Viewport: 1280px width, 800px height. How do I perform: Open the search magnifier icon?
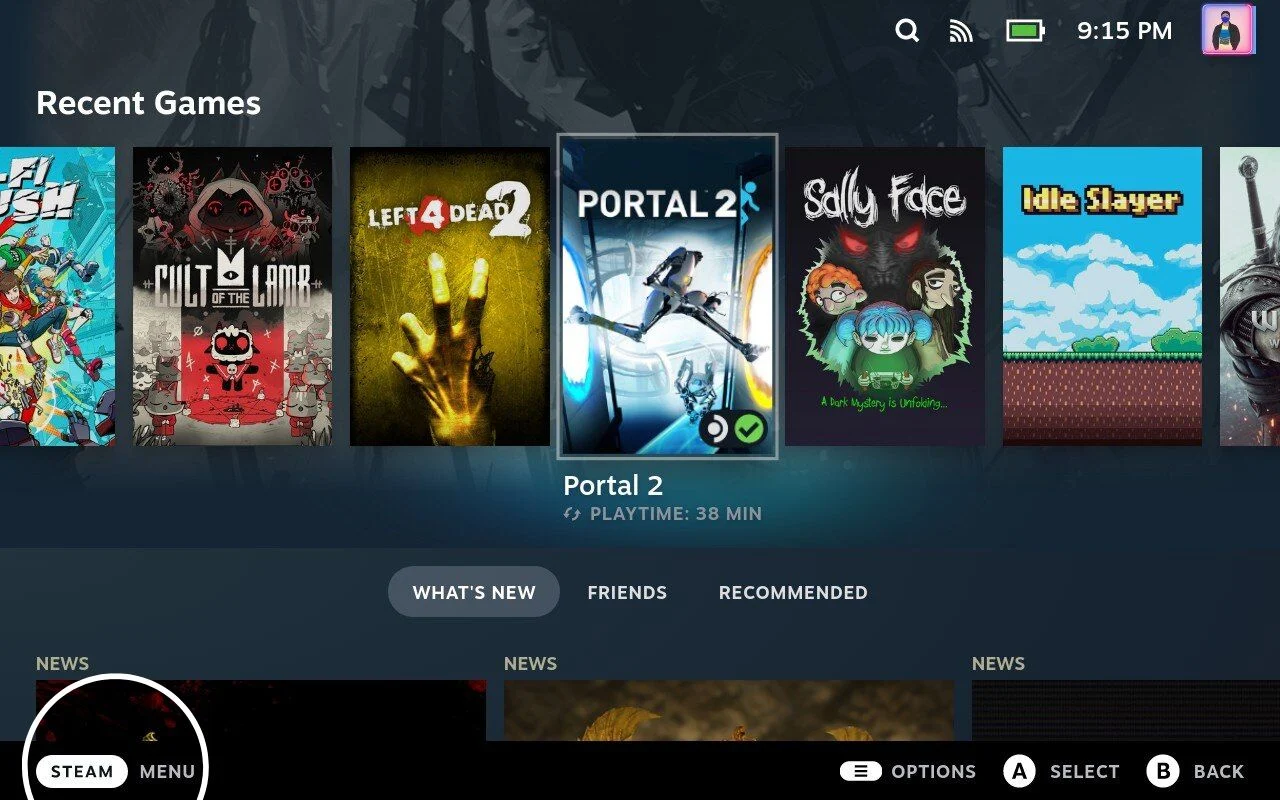click(x=907, y=31)
